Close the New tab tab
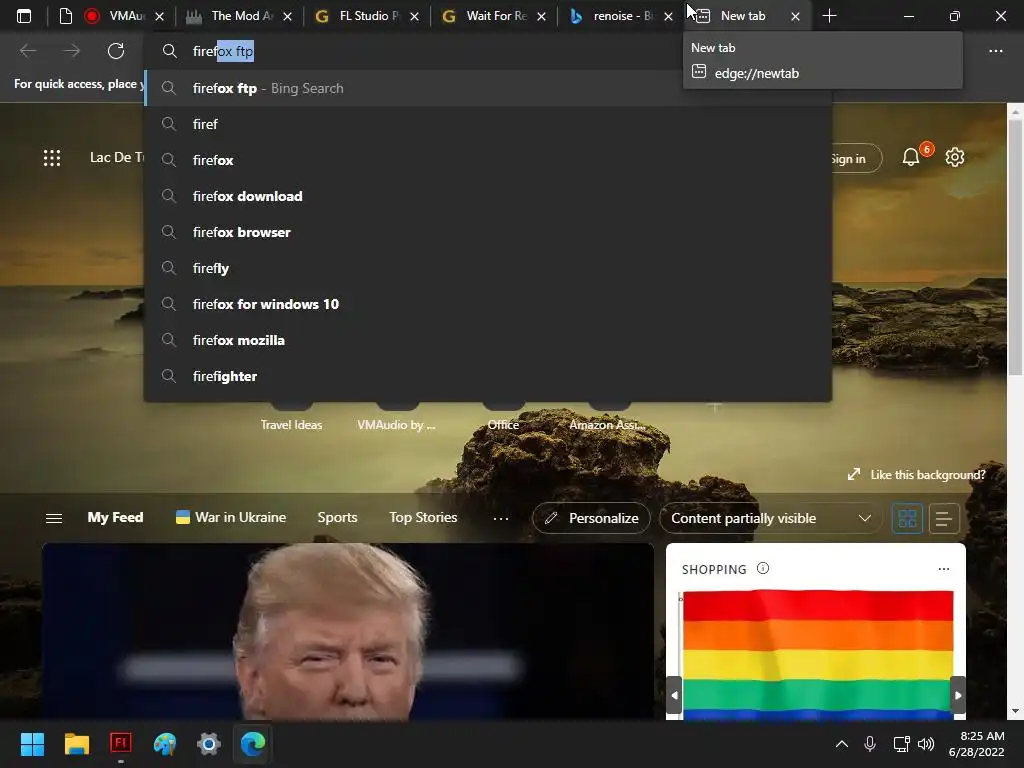 tap(795, 16)
